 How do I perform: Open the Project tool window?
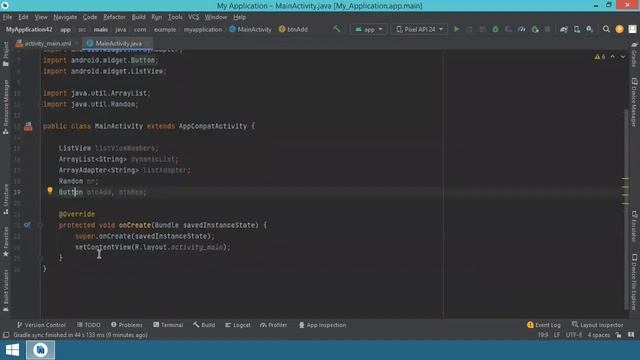(5, 54)
